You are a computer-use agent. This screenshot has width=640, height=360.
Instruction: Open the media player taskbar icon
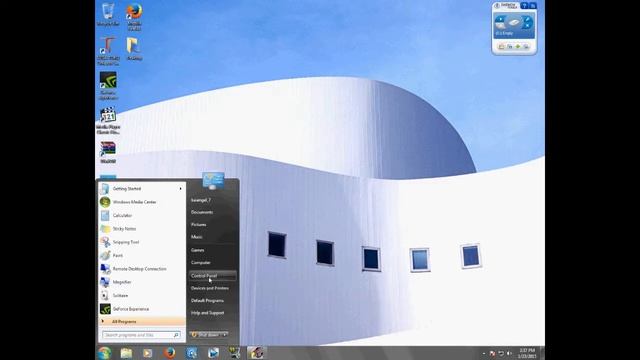coord(147,353)
